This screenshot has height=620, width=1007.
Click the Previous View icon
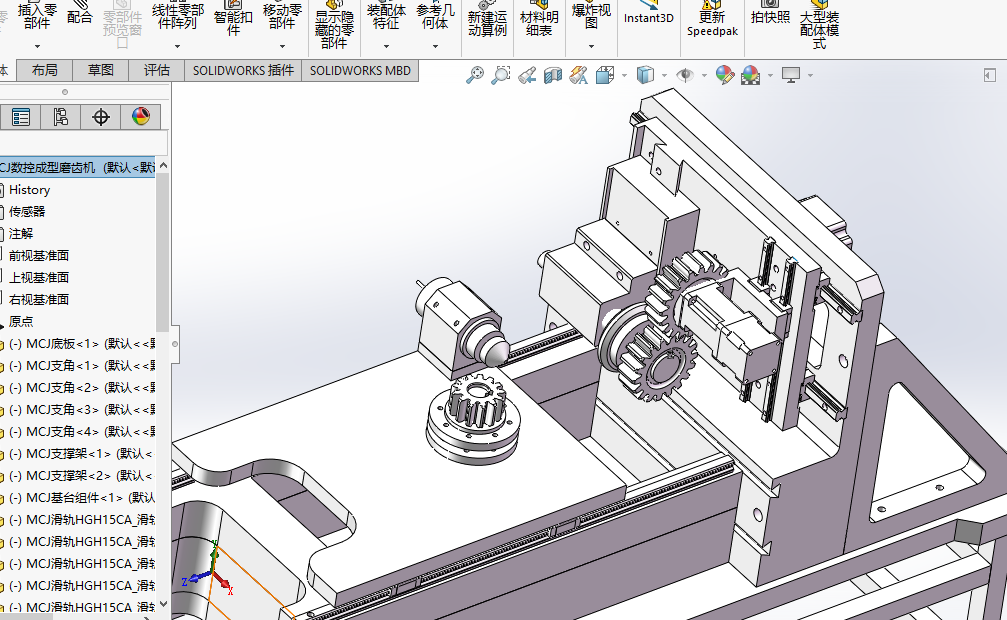pyautogui.click(x=527, y=75)
